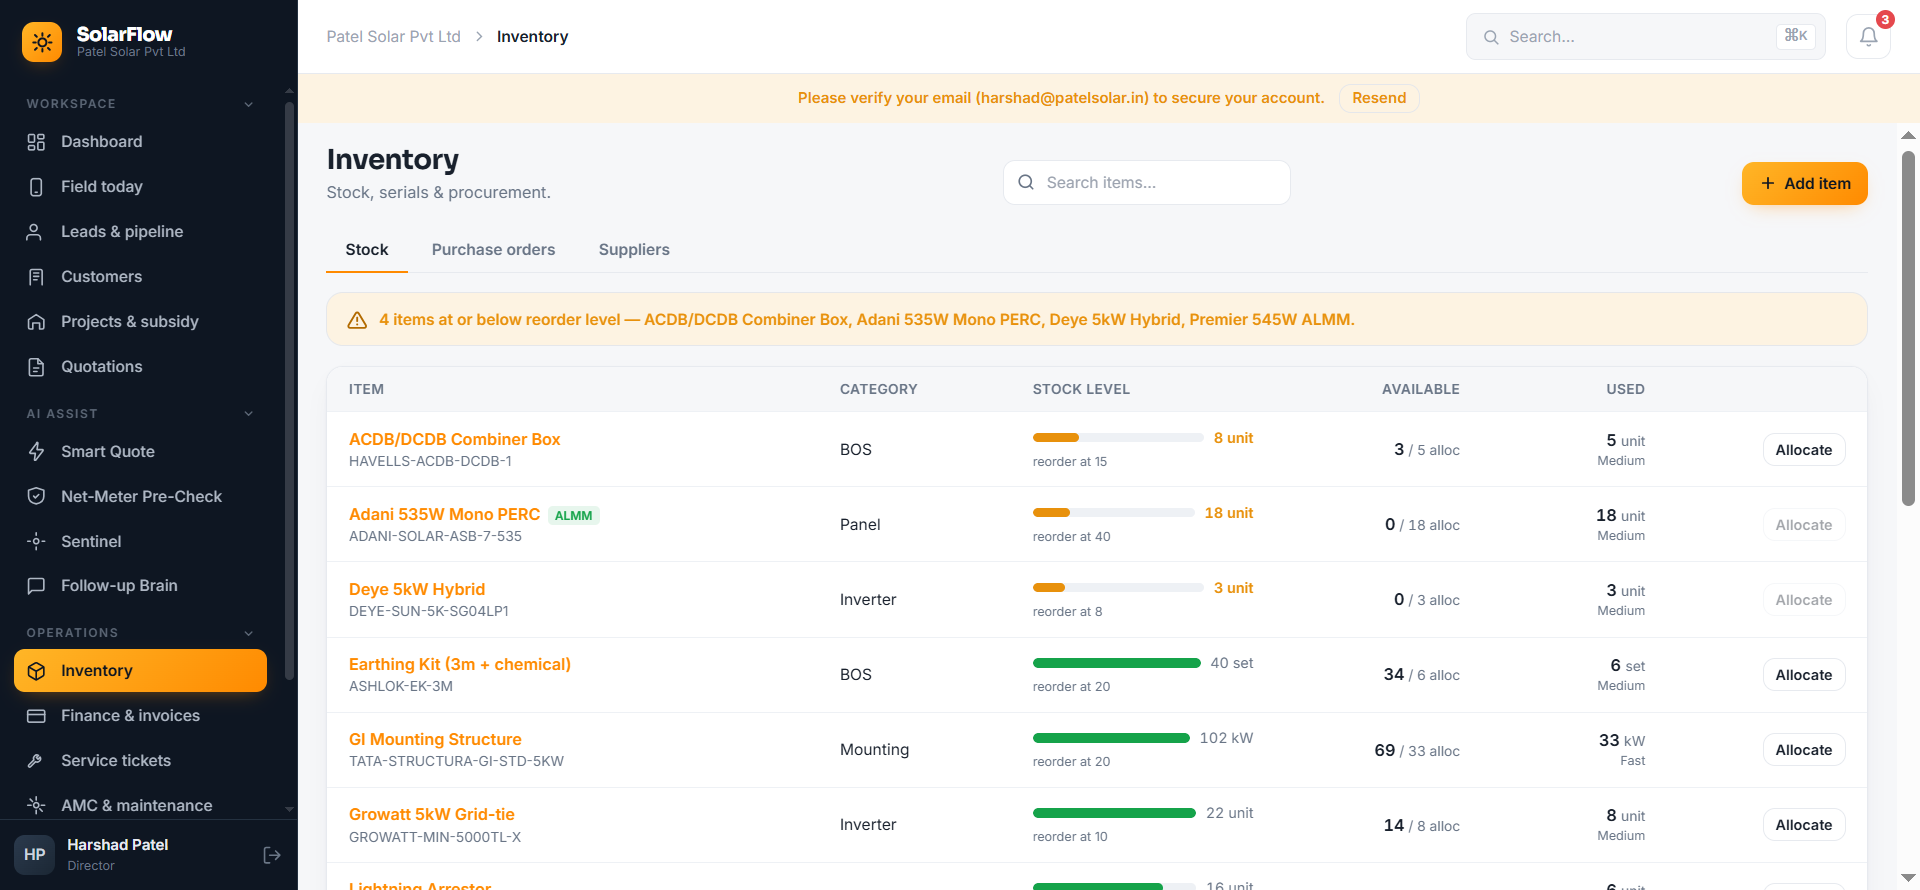This screenshot has width=1920, height=890.
Task: Switch to the Stock tab
Action: click(367, 250)
